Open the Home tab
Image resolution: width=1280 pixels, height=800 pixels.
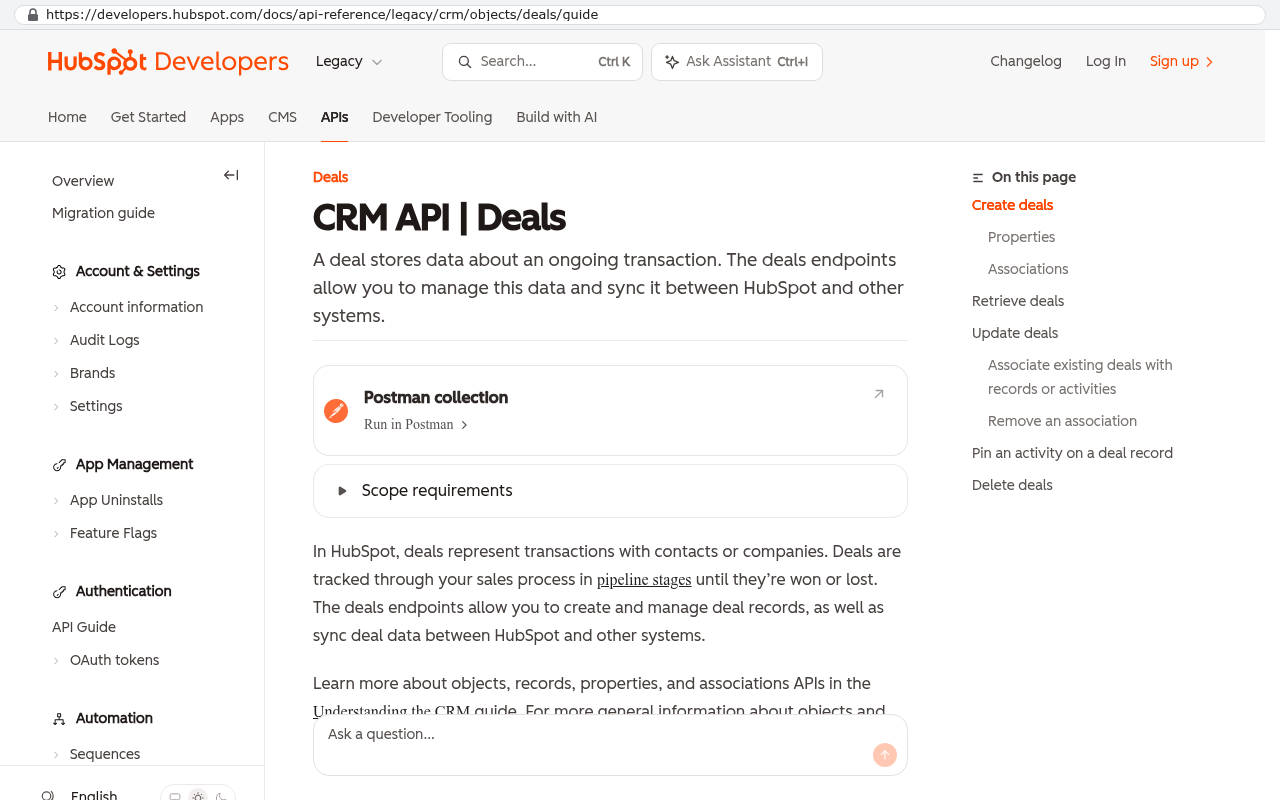[67, 117]
